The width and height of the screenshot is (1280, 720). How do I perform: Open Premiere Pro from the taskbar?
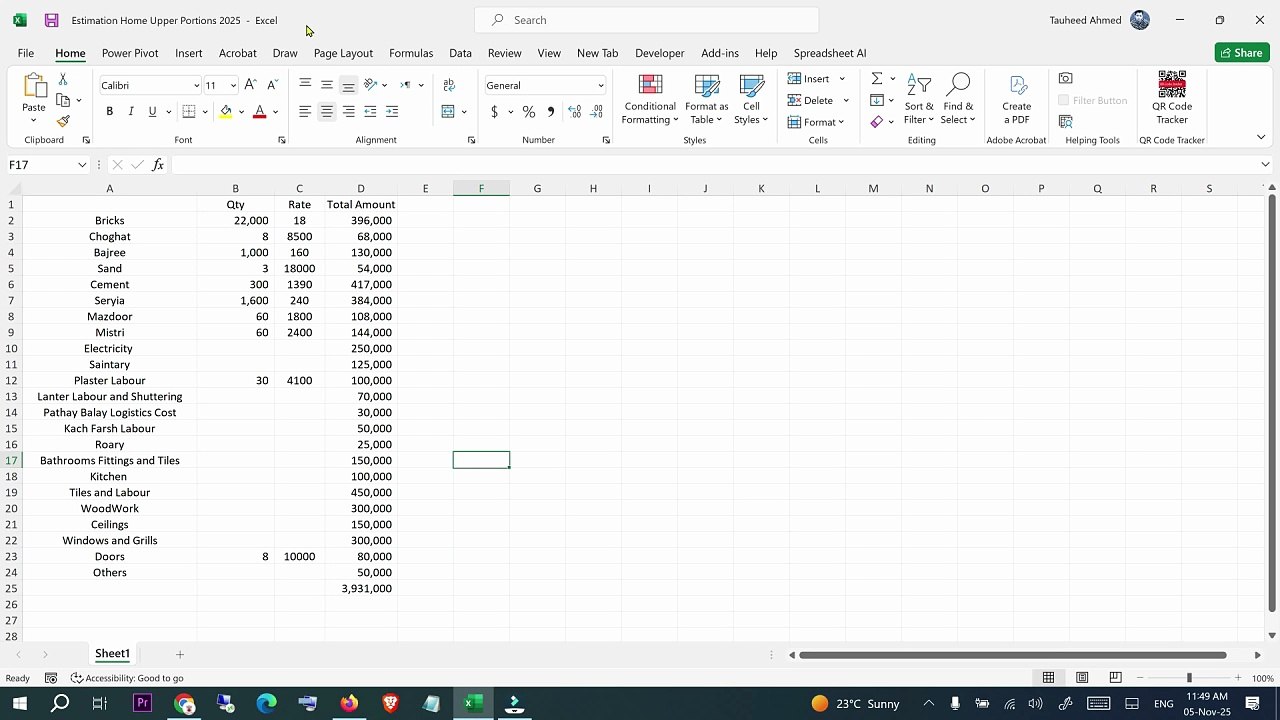pyautogui.click(x=142, y=703)
